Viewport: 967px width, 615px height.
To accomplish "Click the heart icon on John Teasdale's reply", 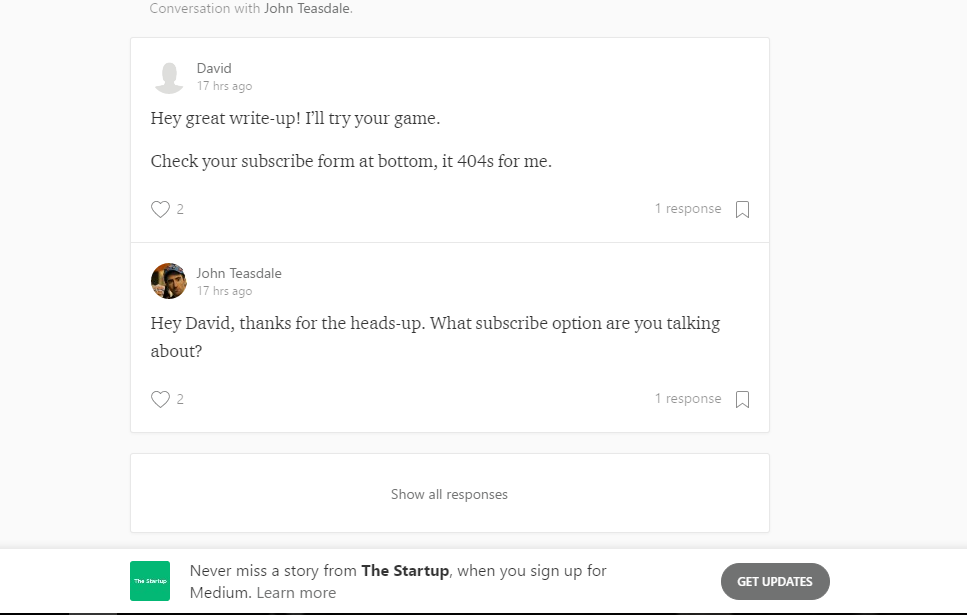I will pos(160,399).
